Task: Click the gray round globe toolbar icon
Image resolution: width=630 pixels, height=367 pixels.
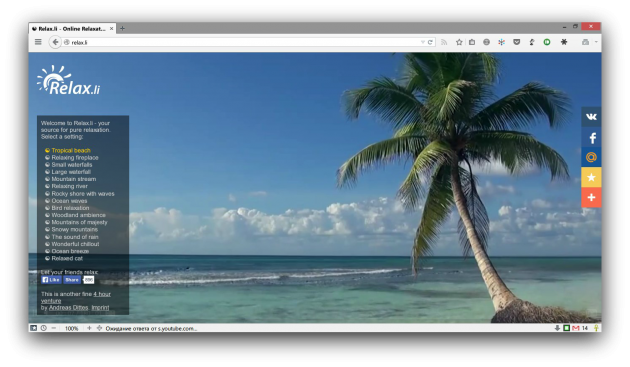Action: point(486,42)
